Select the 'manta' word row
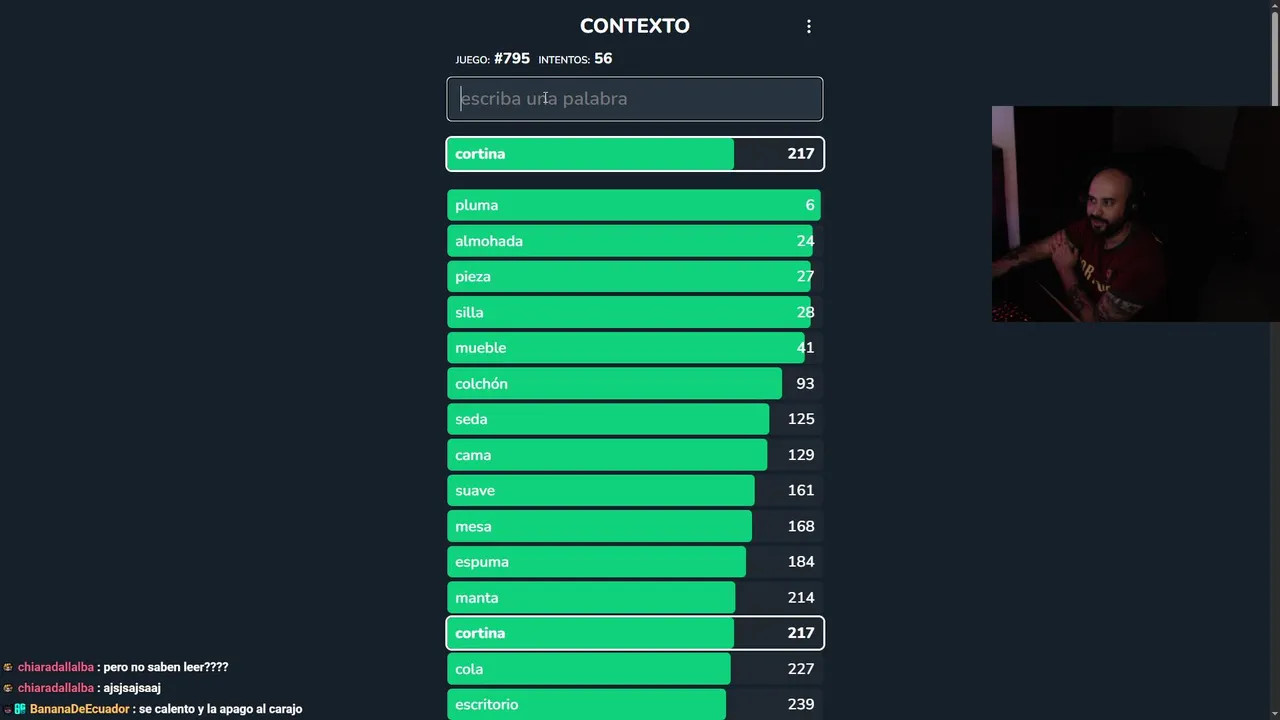Screen dimensions: 1280x720 [634, 598]
